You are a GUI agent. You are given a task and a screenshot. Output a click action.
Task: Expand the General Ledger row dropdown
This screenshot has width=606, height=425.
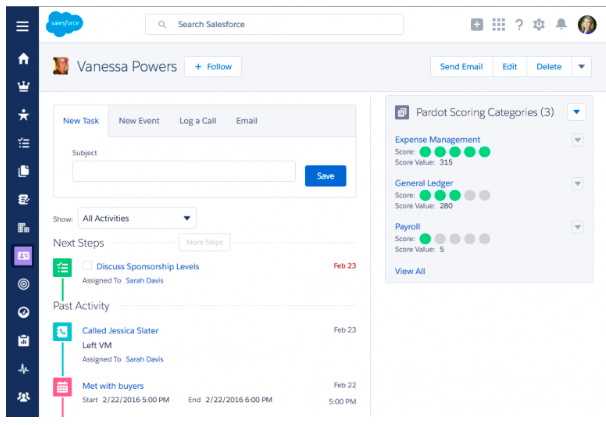[x=578, y=184]
